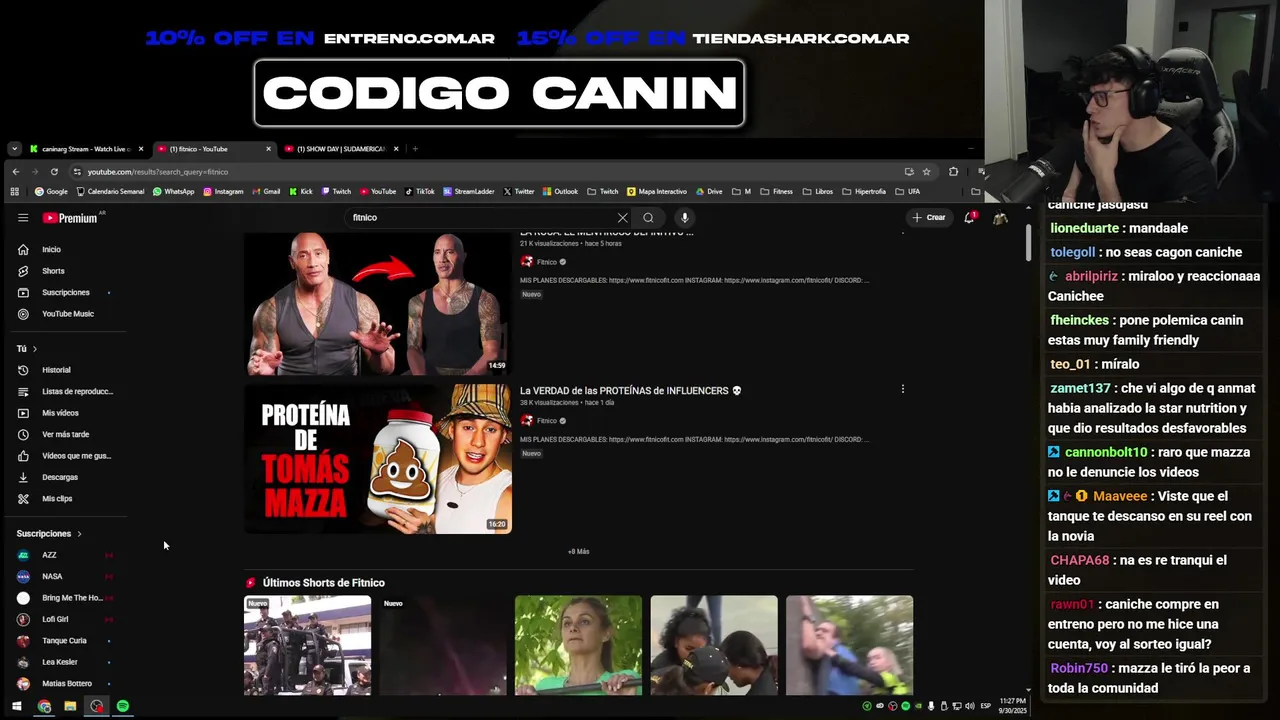Open the Fitness bookmarks folder
Screen dimensions: 1280x720
click(x=776, y=191)
